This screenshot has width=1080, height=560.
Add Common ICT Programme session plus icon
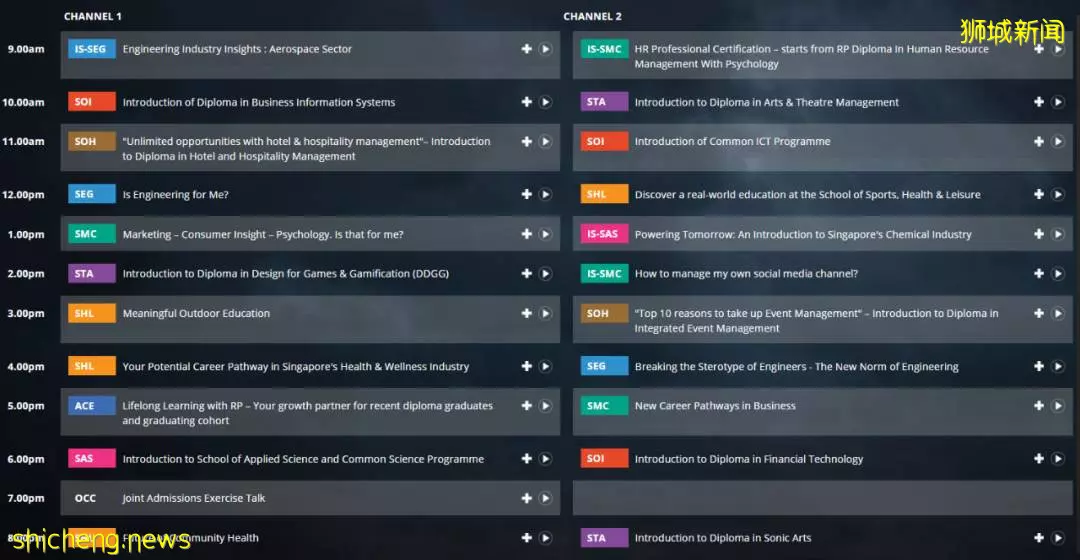click(x=1039, y=141)
